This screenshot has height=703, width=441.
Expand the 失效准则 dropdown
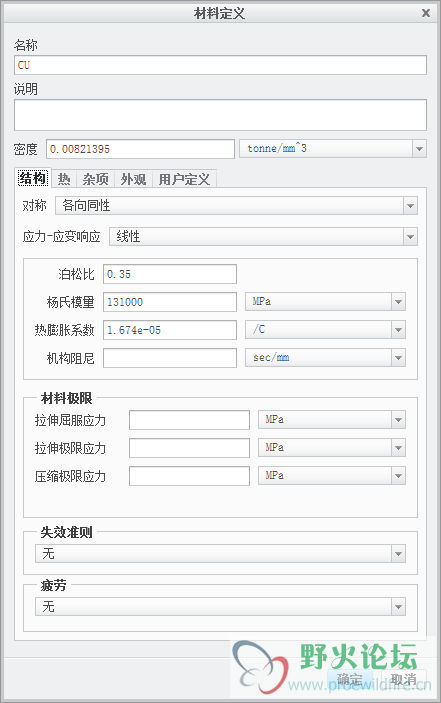click(220, 554)
